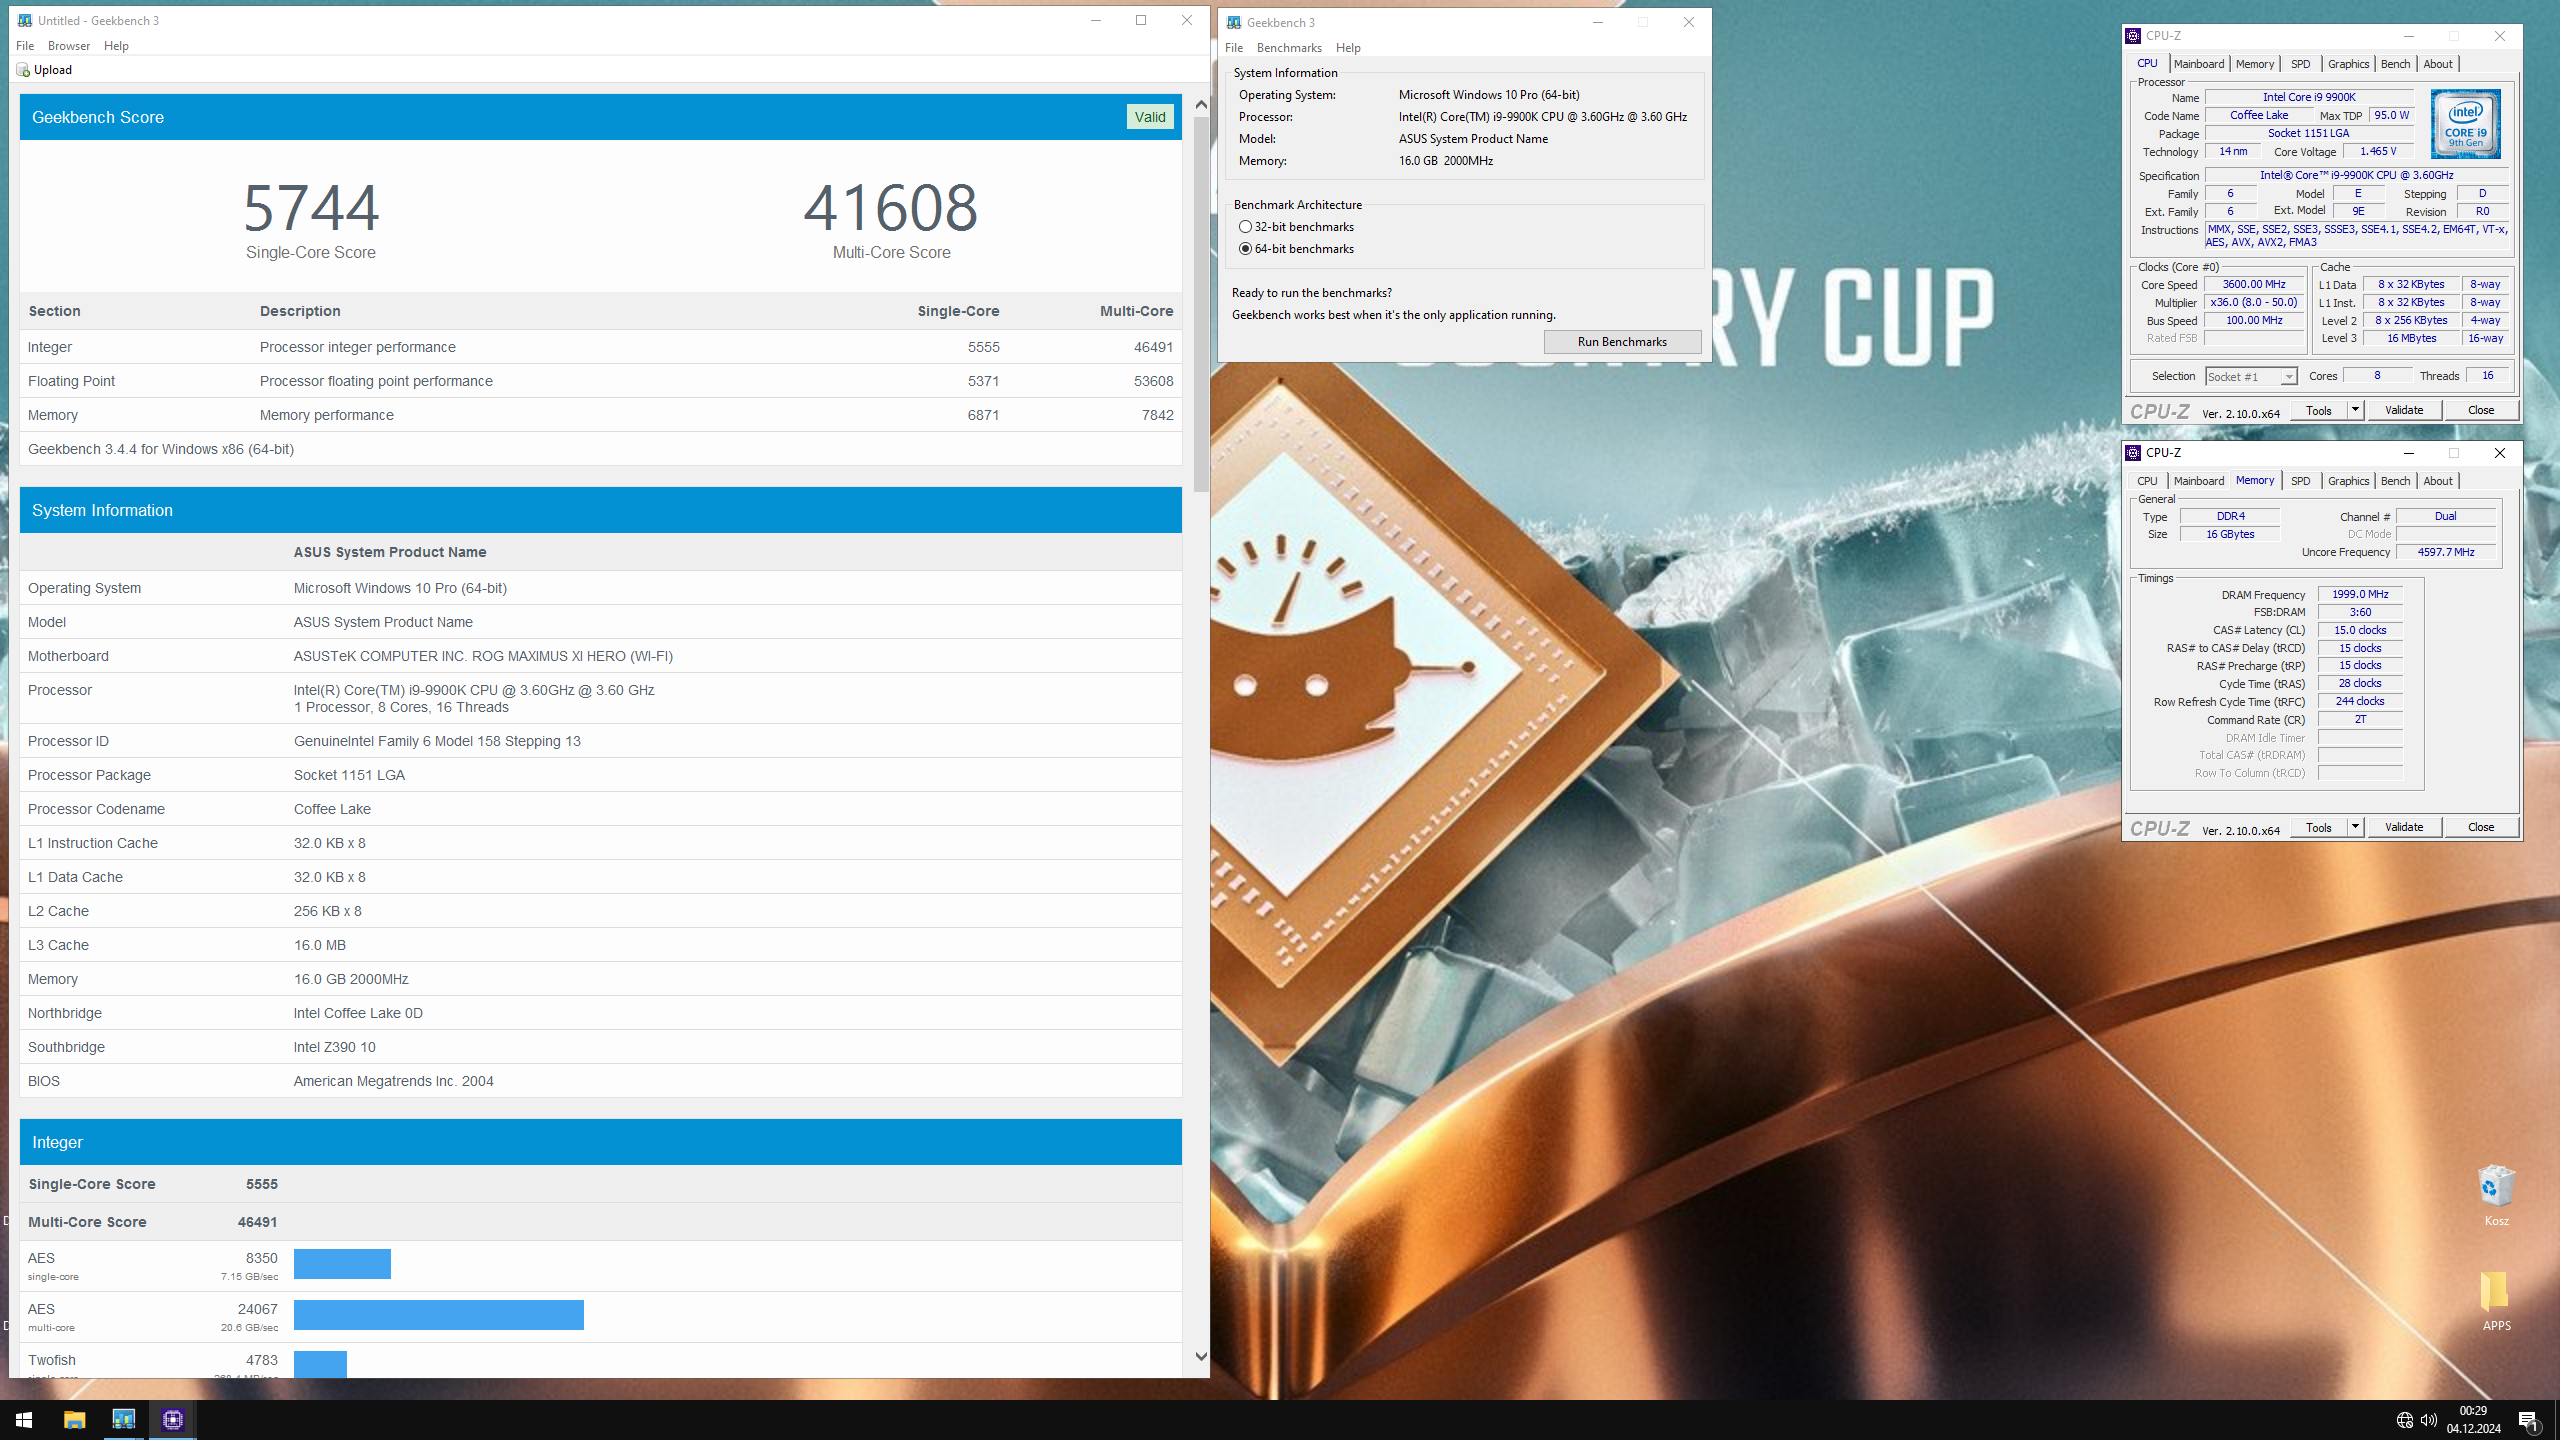Click the Southbridge value Intel Z390 10
Image resolution: width=2560 pixels, height=1440 pixels.
coord(334,1047)
